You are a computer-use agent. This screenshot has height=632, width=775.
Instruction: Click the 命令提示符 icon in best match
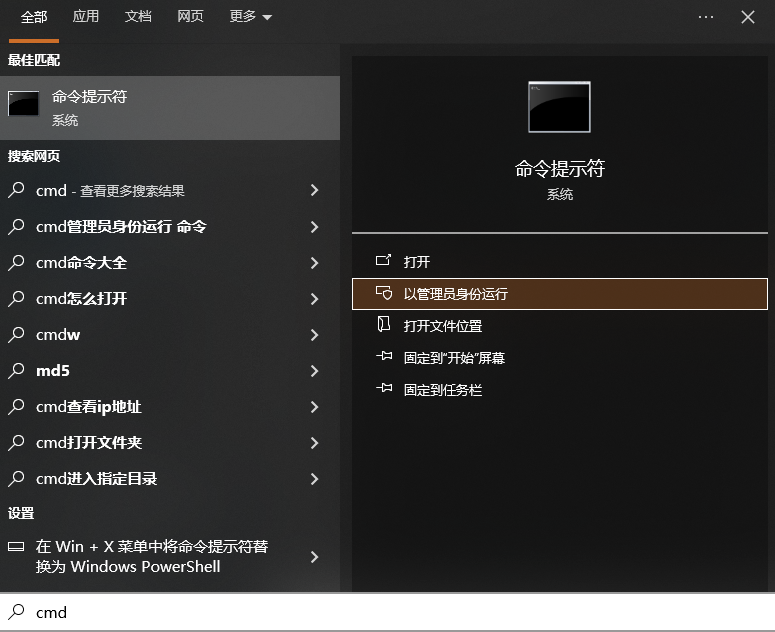tap(23, 103)
